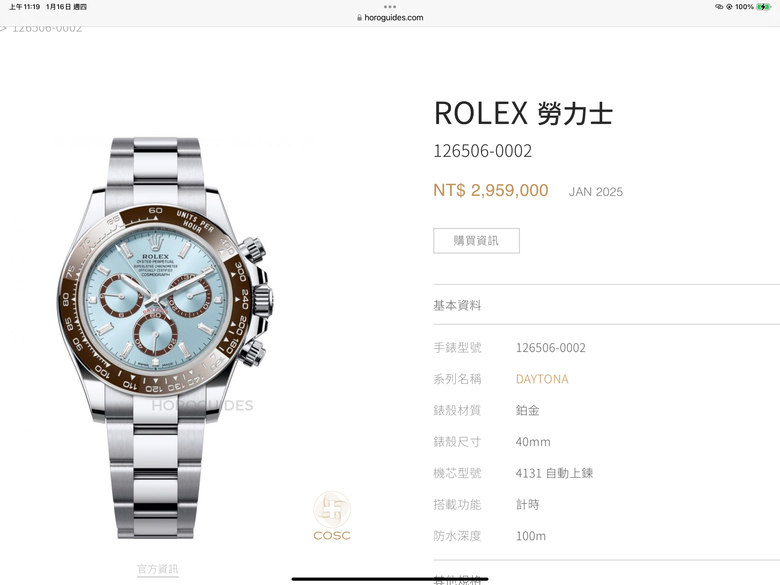The width and height of the screenshot is (780, 585).
Task: Tap the 100% battery percentage text
Action: coord(744,6)
